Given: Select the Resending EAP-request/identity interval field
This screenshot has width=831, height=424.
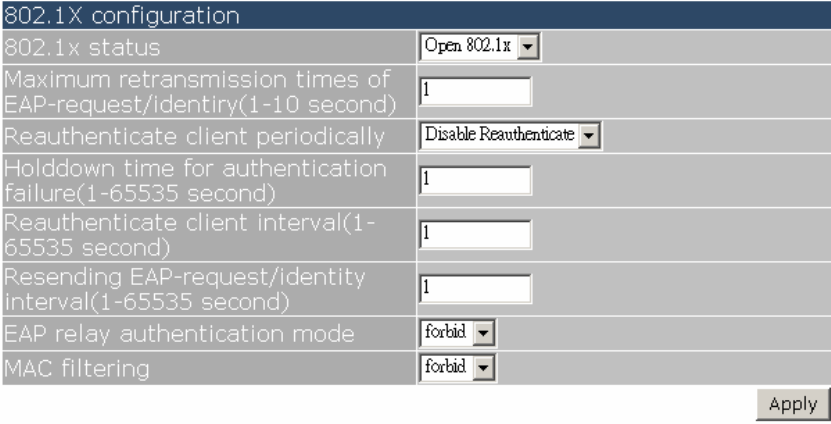Looking at the screenshot, I should tap(475, 287).
